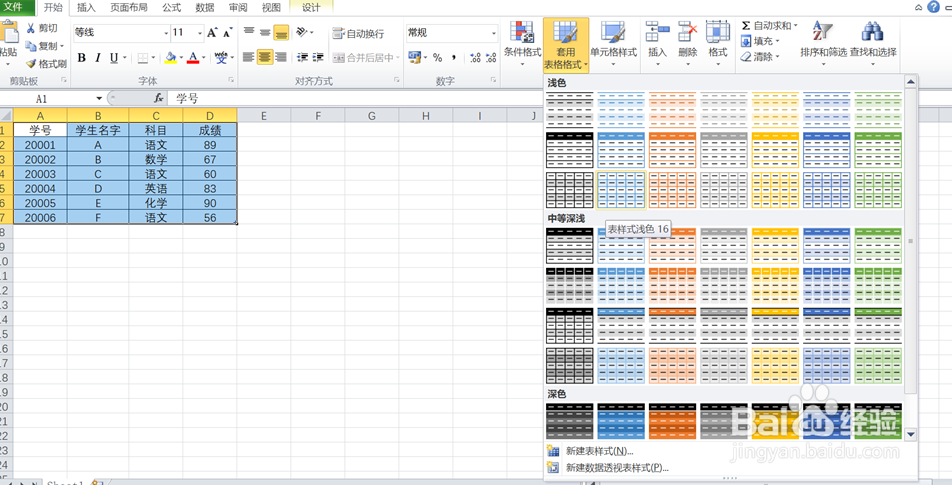Open the cell borders icon

[142, 58]
